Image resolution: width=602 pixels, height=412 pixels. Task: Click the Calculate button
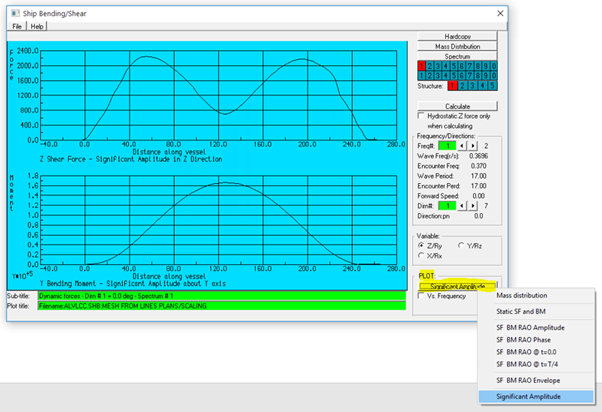coord(457,105)
